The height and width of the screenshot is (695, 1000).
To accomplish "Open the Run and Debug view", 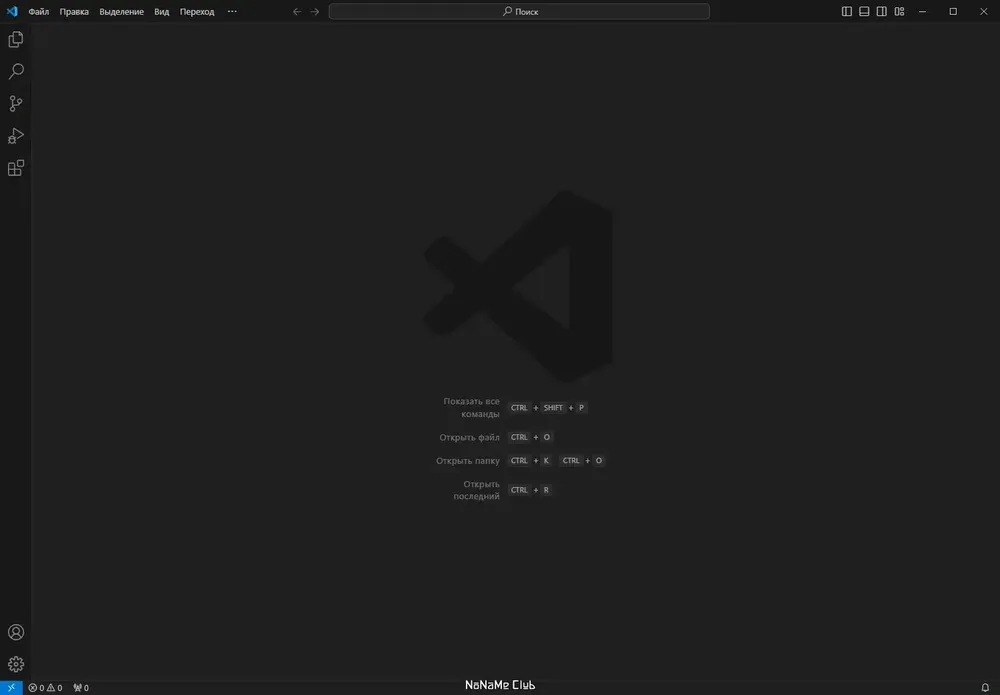I will 15,135.
